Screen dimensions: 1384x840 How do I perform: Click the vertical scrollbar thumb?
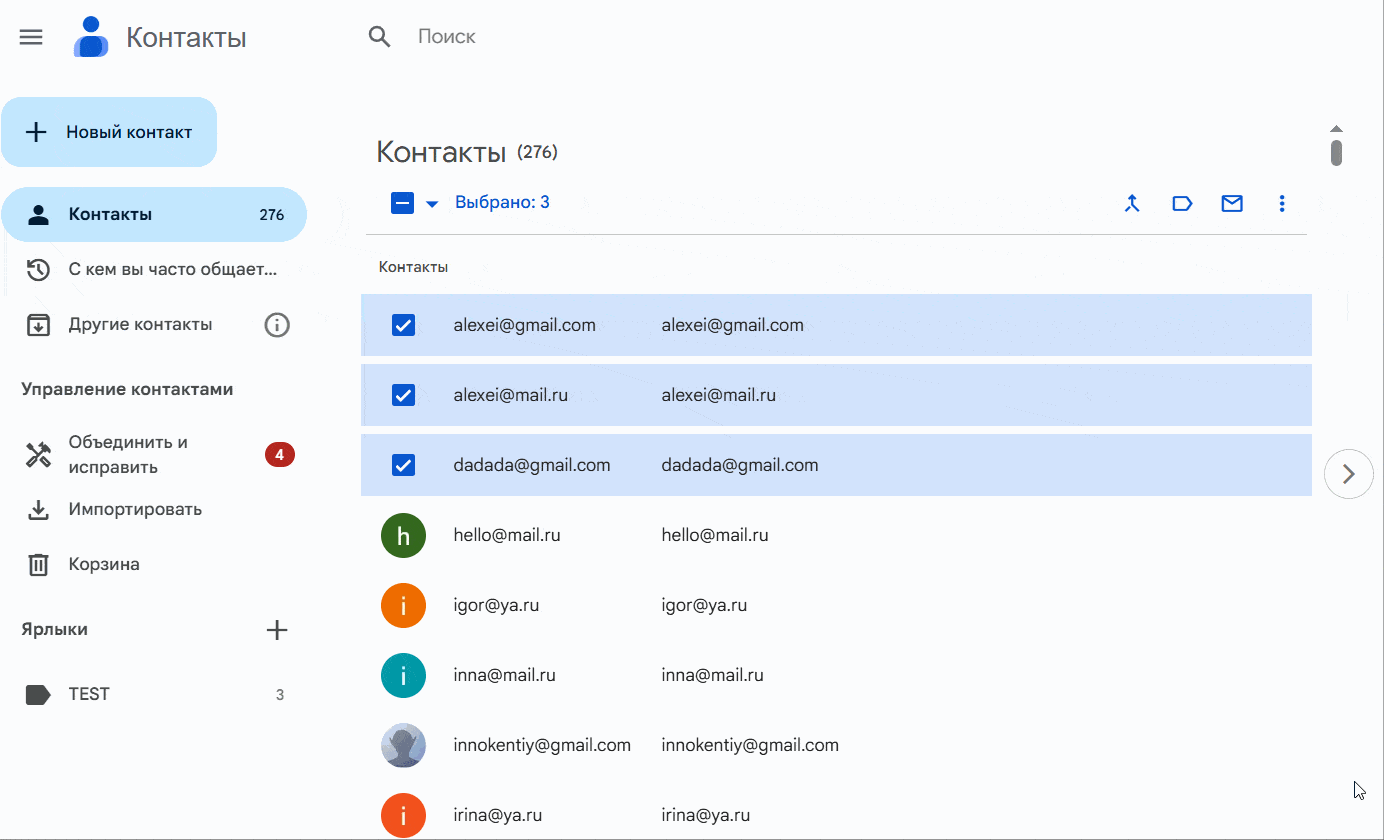tap(1336, 153)
